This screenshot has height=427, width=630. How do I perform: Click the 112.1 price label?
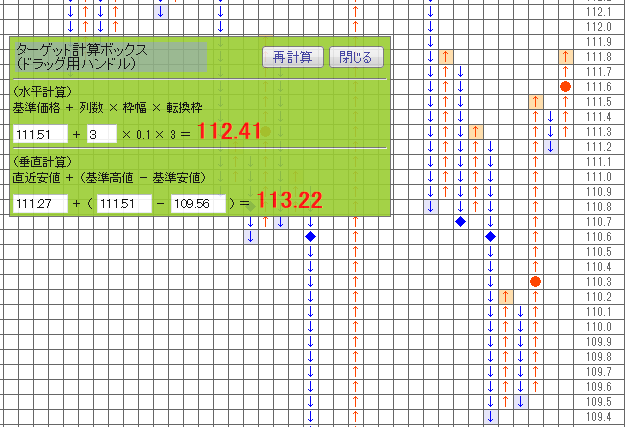pos(599,12)
